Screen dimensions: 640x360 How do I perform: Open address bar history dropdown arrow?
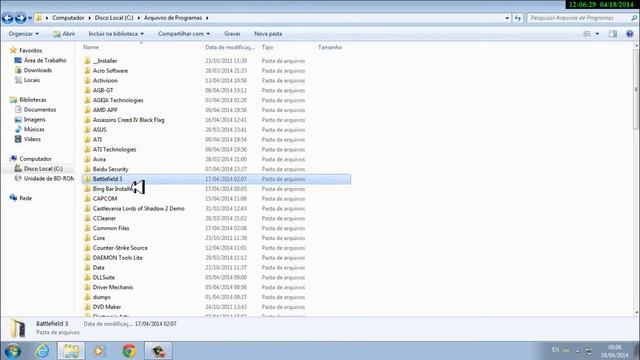(507, 18)
